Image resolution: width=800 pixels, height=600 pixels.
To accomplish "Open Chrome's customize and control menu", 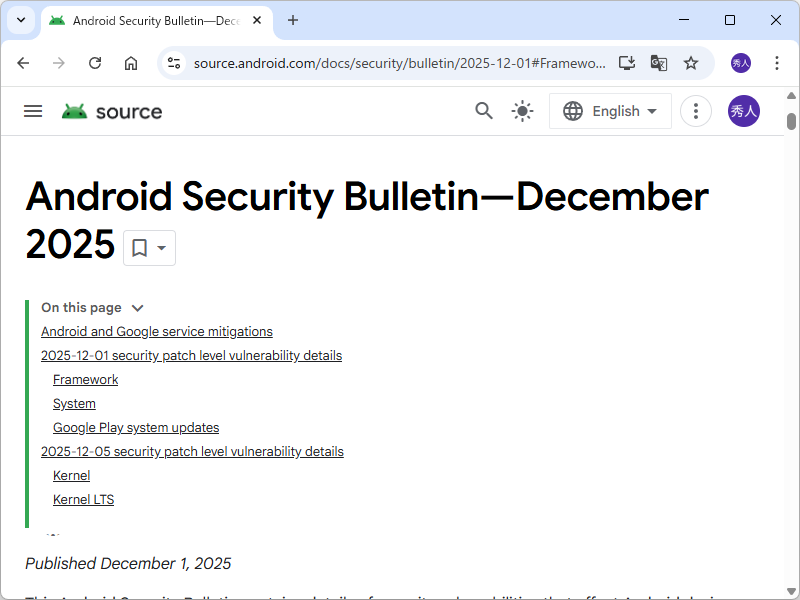I will [x=777, y=62].
